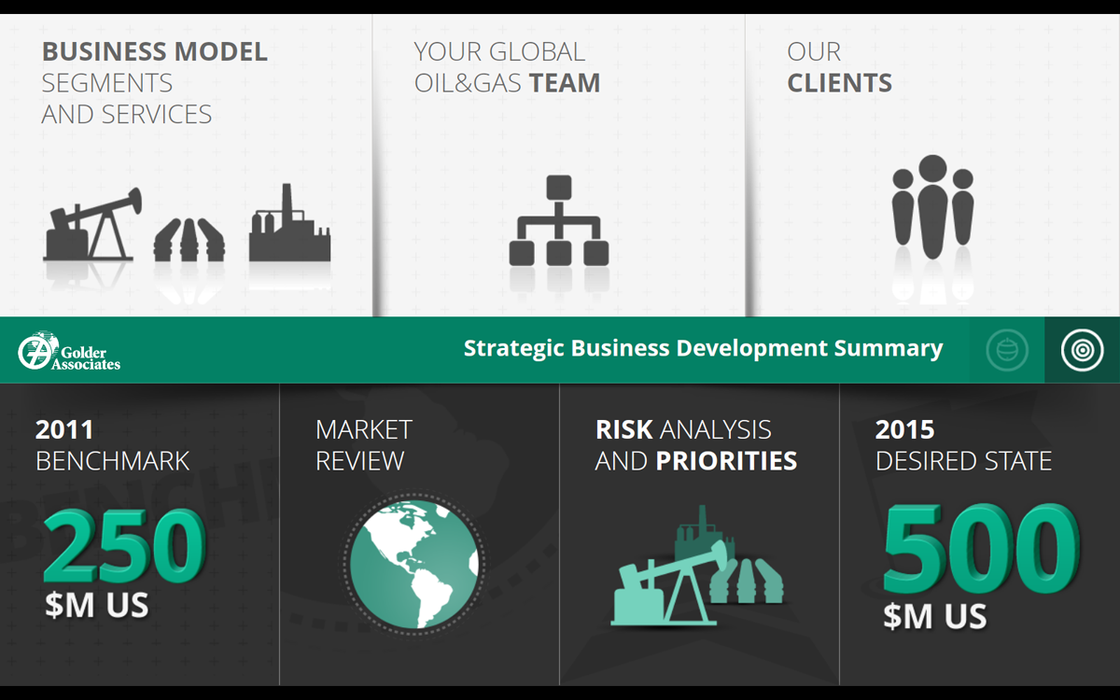Click the Golder Associates logo

pos(70,351)
